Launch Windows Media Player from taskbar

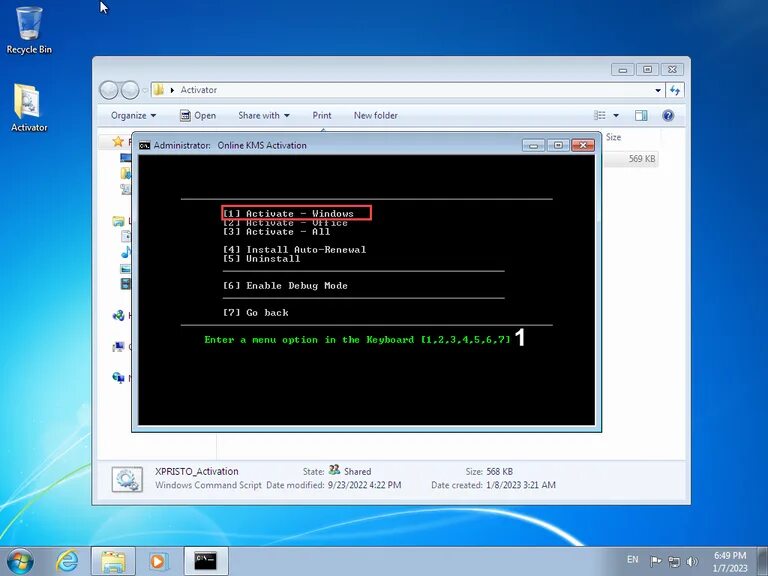click(x=158, y=561)
